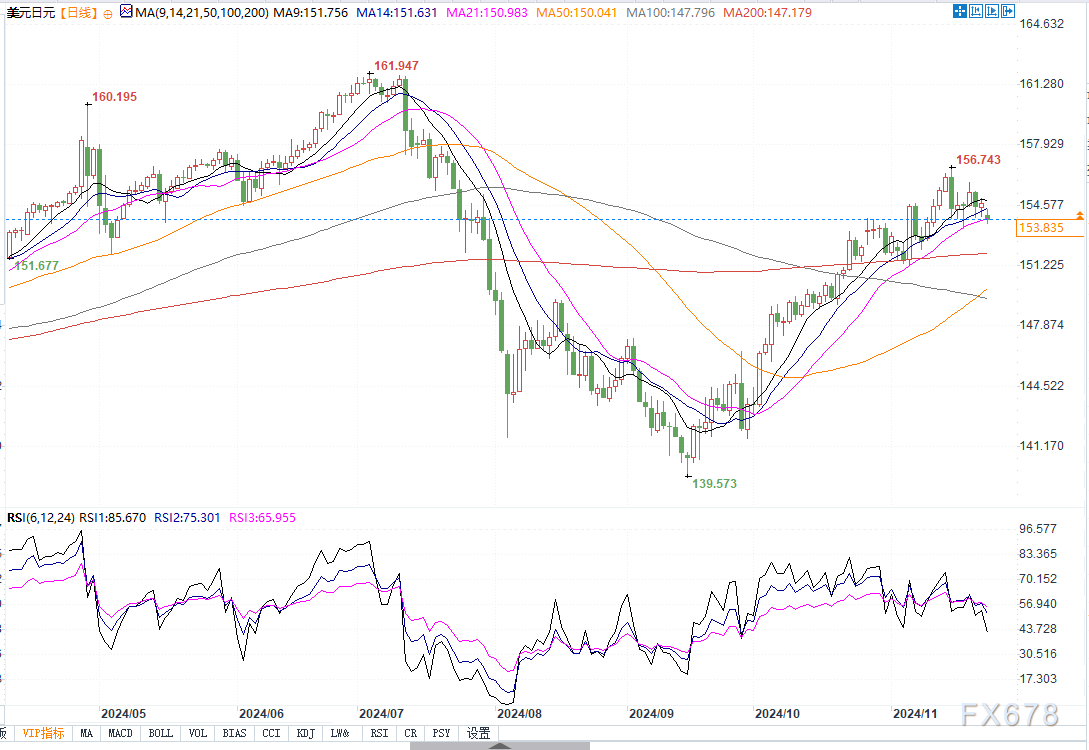1089x750 pixels.
Task: Click the 160.195 high price label
Action: click(x=115, y=97)
